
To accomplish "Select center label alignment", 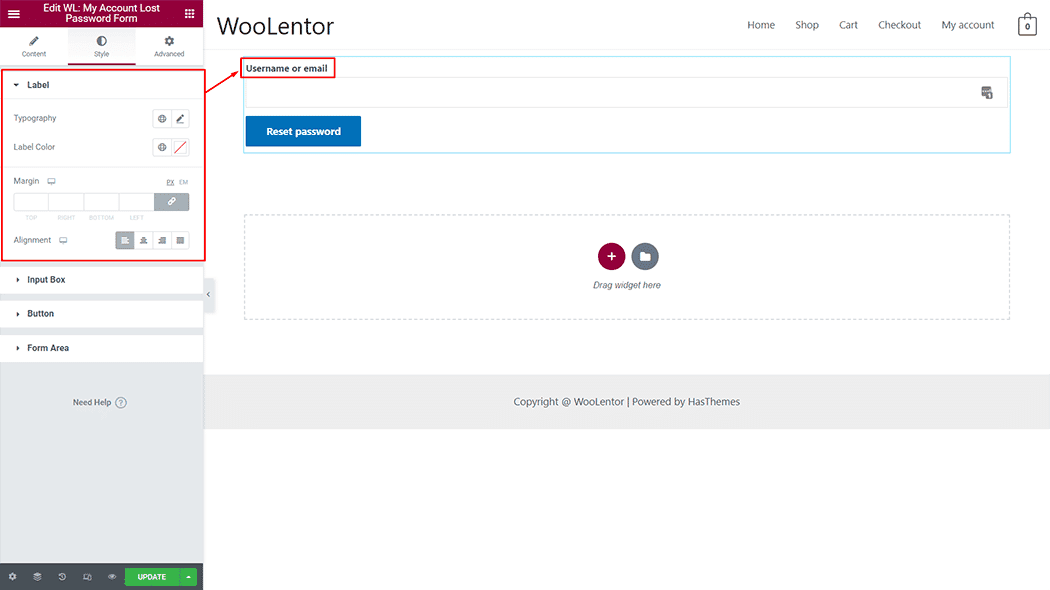I will [x=144, y=241].
